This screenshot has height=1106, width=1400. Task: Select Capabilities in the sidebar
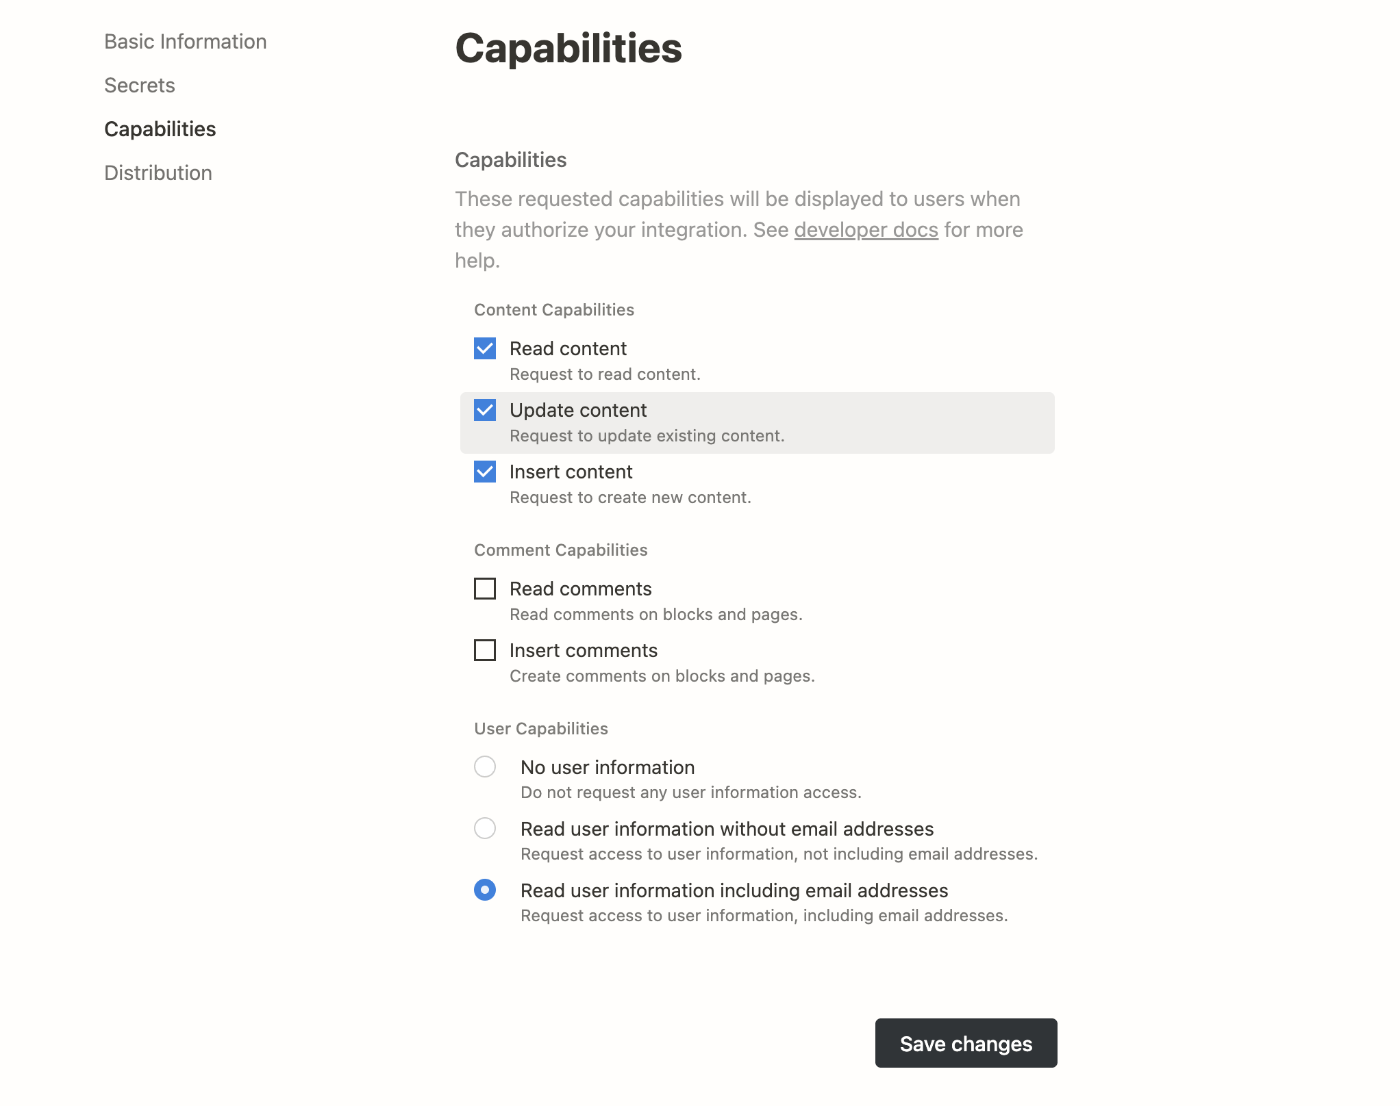[x=160, y=129]
